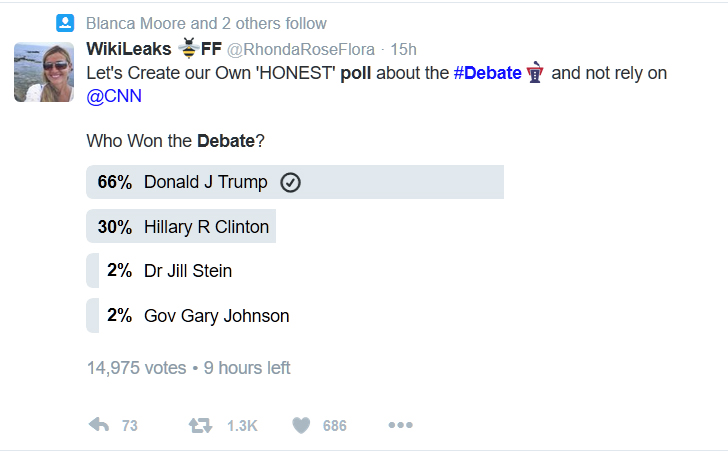This screenshot has width=728, height=455.
Task: Retweet this poll tweet
Action: (x=201, y=425)
